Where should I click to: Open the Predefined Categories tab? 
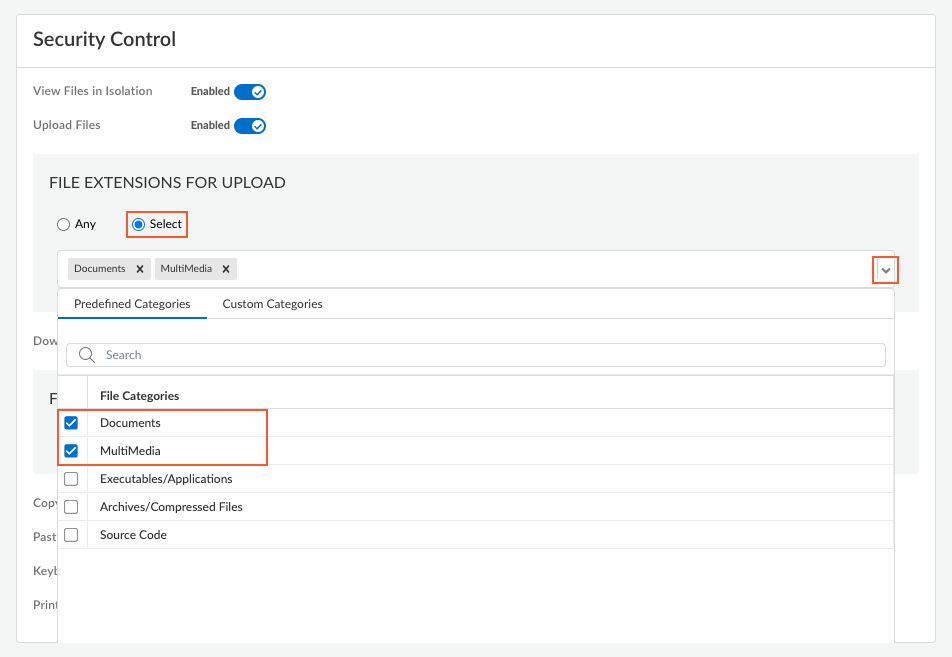132,304
